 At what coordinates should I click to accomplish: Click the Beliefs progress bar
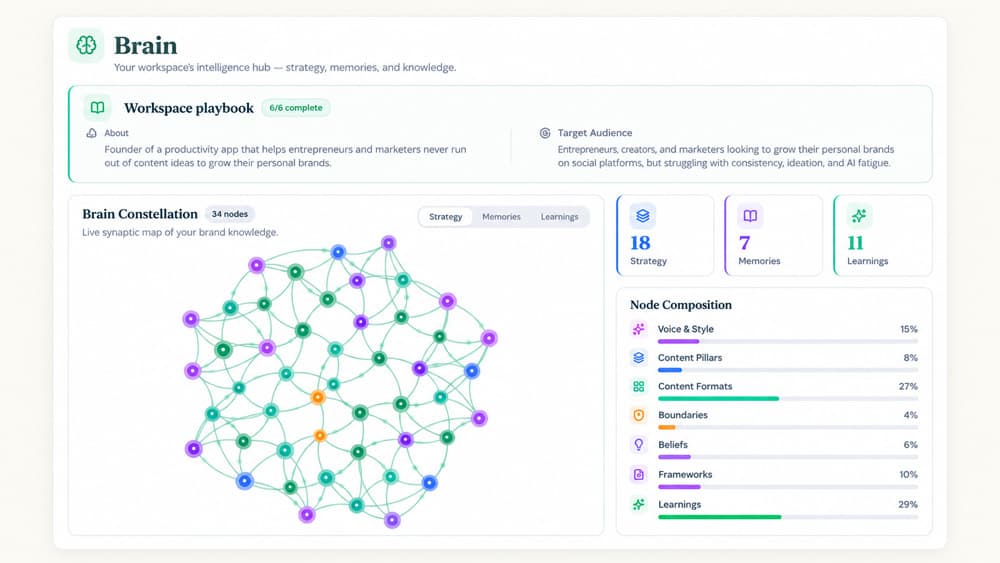coord(788,457)
